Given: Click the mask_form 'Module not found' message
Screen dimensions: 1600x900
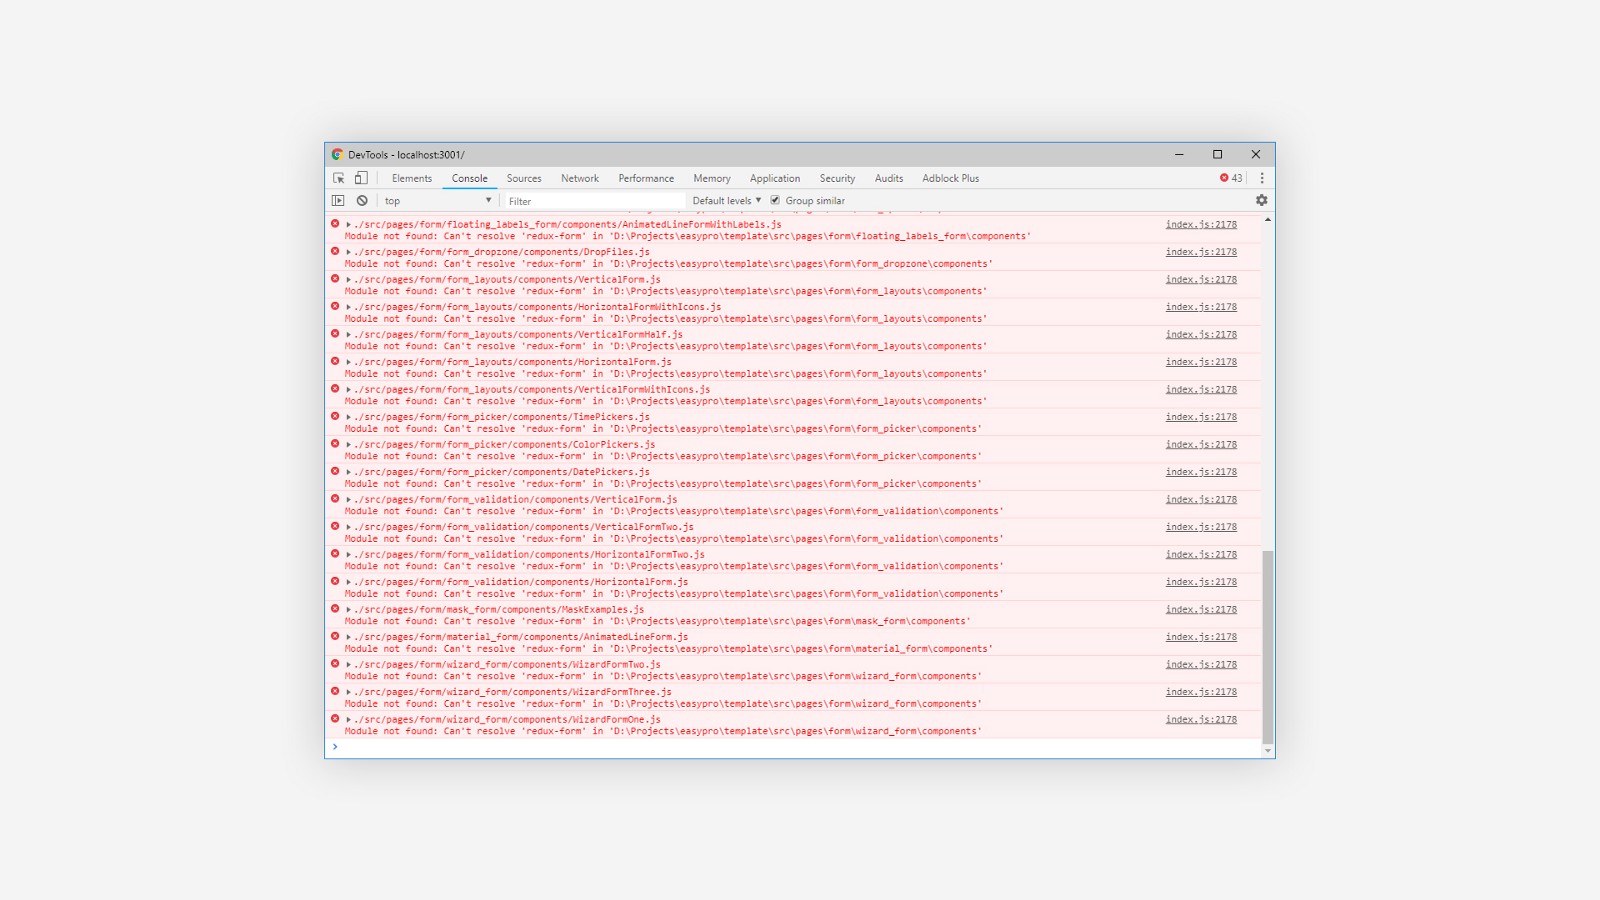Looking at the screenshot, I should point(657,622).
